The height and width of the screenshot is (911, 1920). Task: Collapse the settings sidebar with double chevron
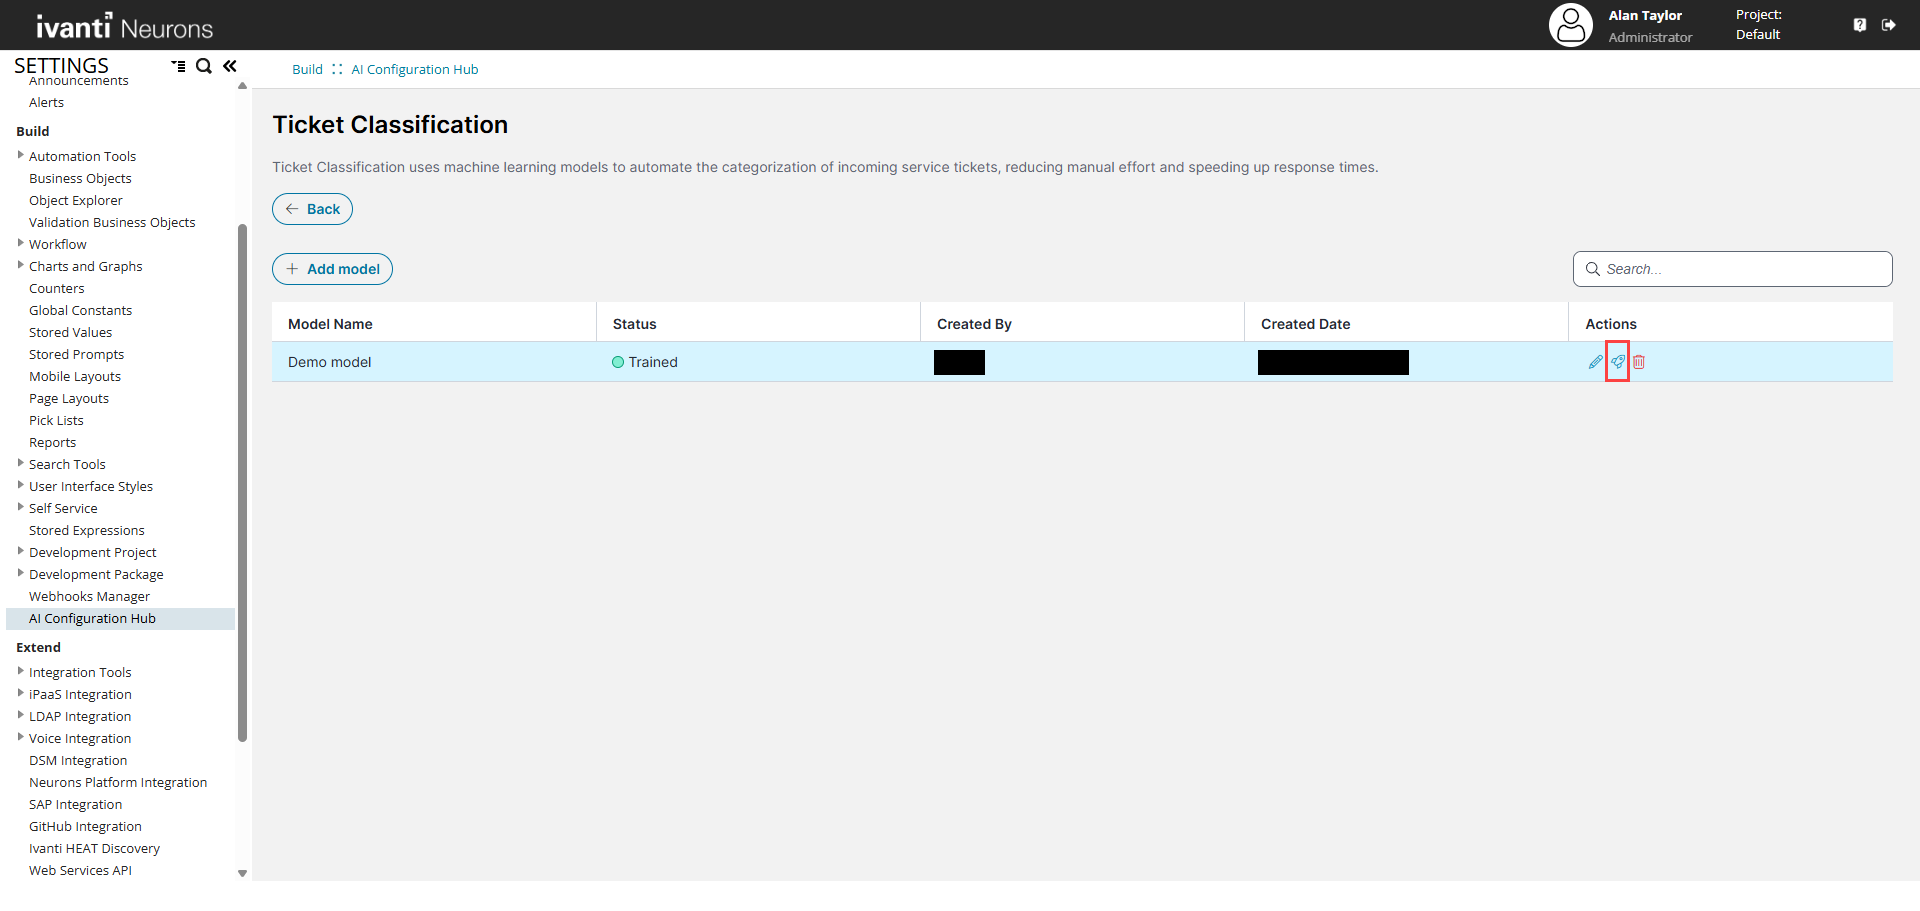coord(230,66)
